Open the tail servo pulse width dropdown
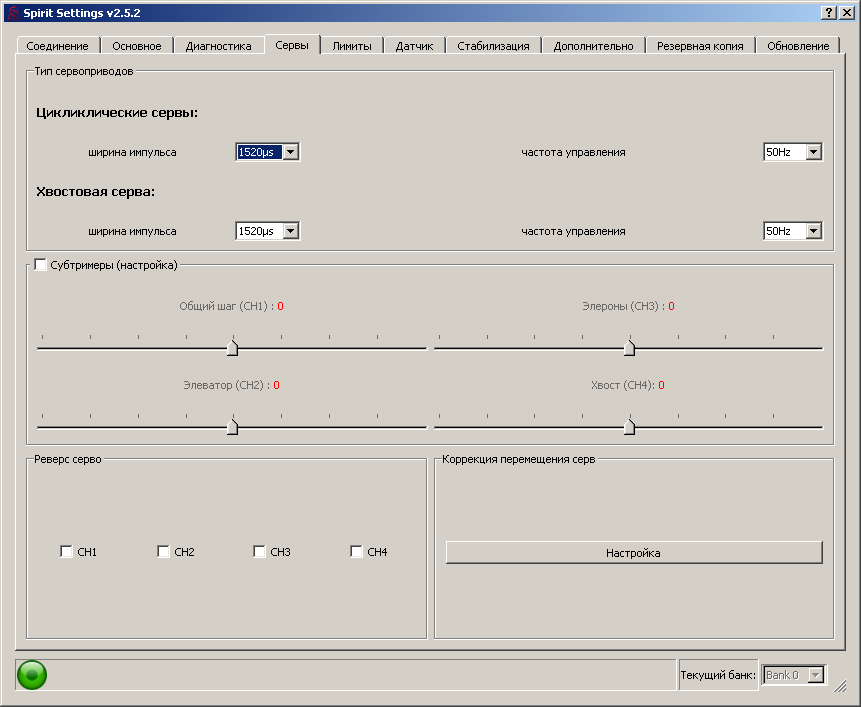 click(291, 231)
